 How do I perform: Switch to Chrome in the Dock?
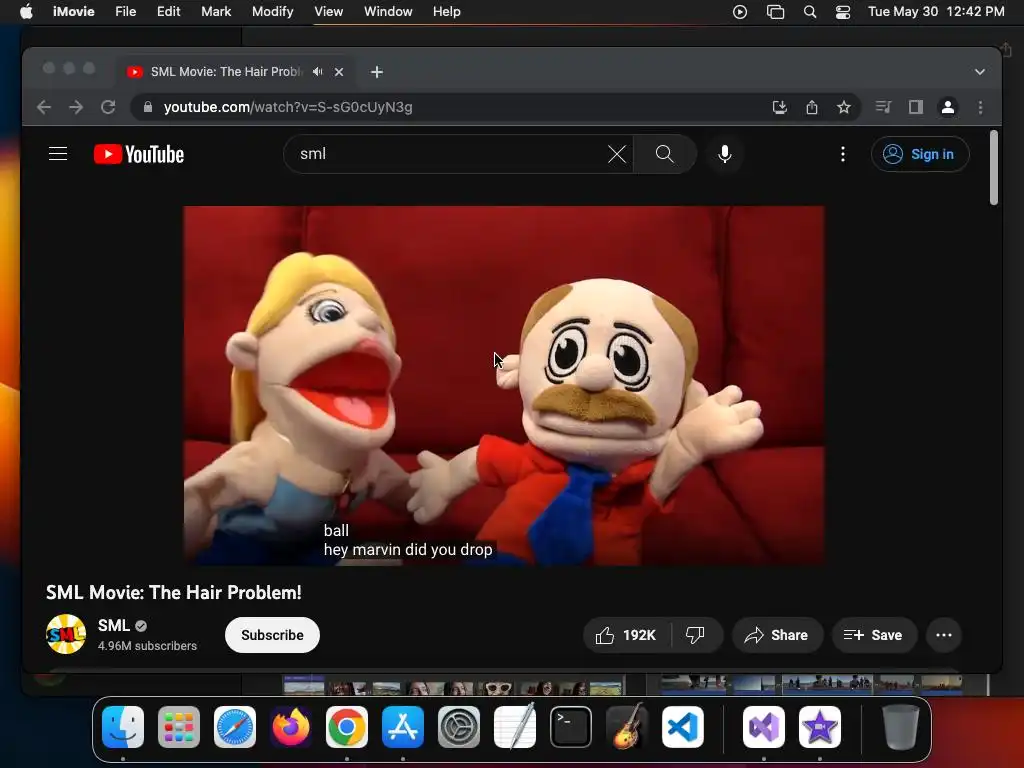(347, 727)
